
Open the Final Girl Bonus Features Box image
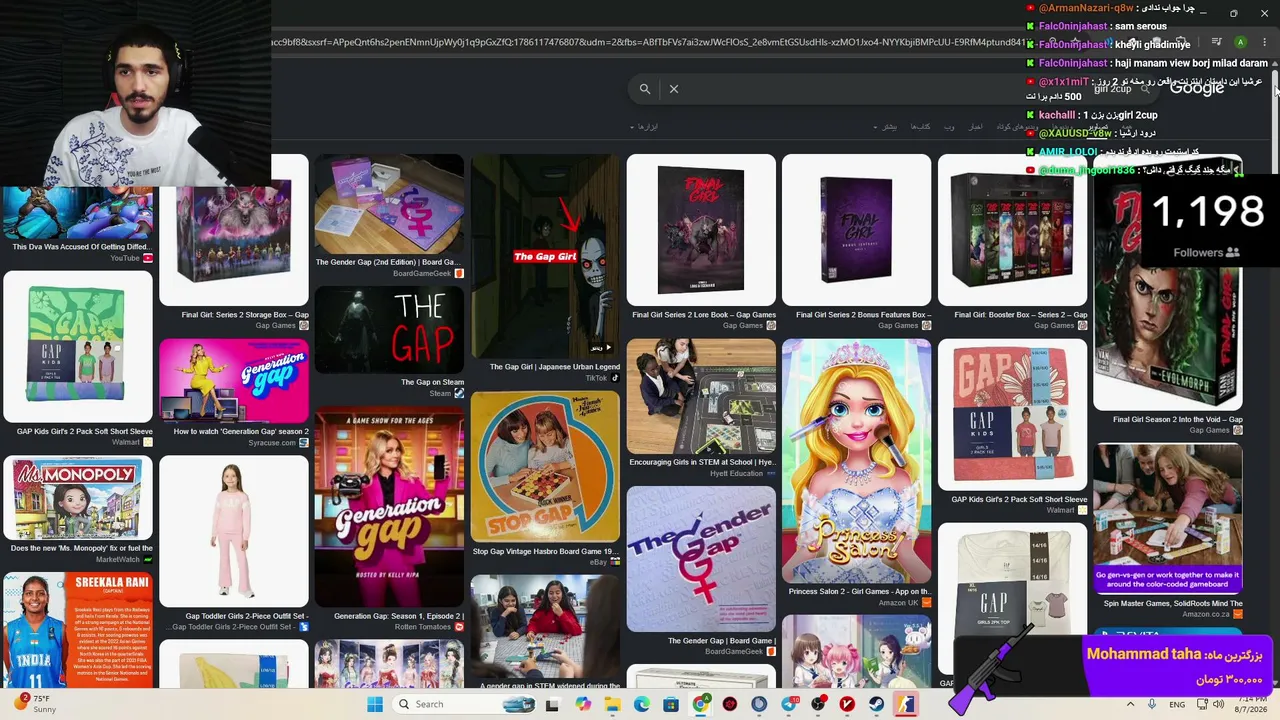point(856,230)
